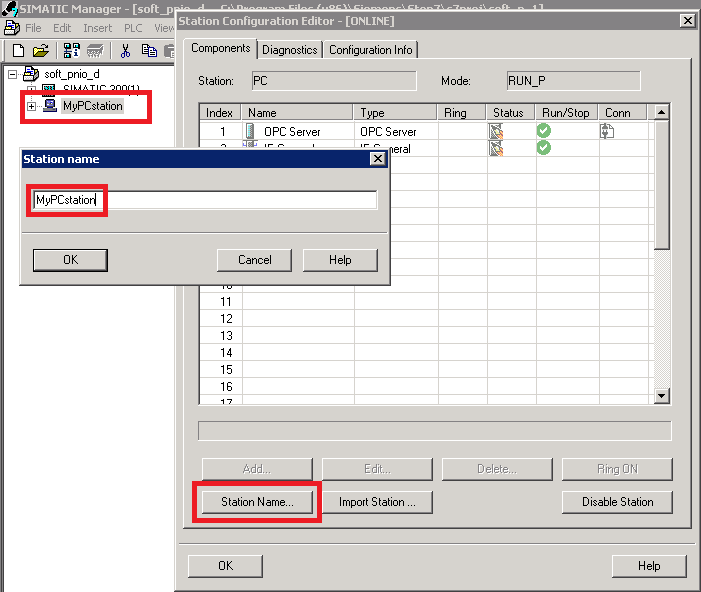The width and height of the screenshot is (701, 592).
Task: Click the OPC Server connection icon
Action: [607, 131]
